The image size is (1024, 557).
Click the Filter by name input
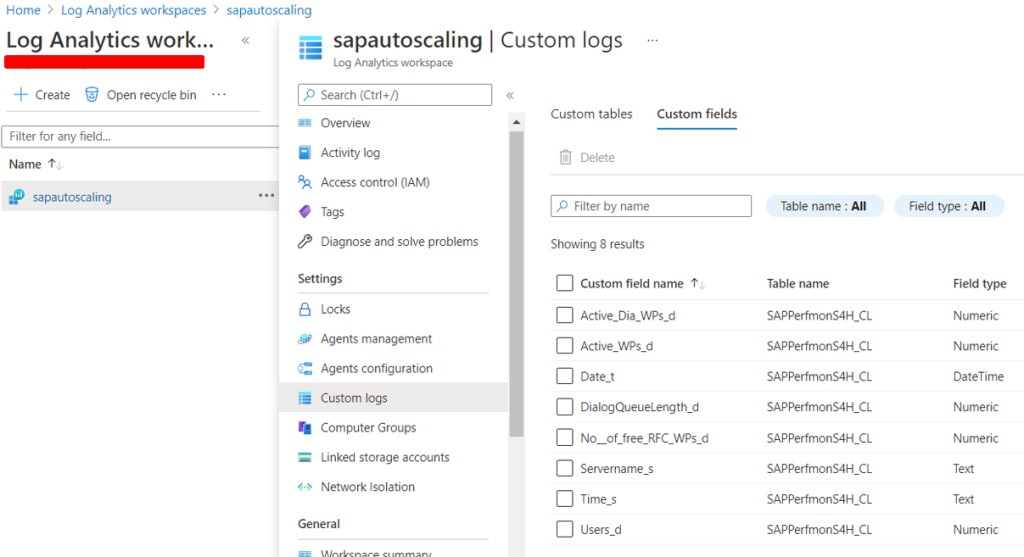tap(651, 206)
